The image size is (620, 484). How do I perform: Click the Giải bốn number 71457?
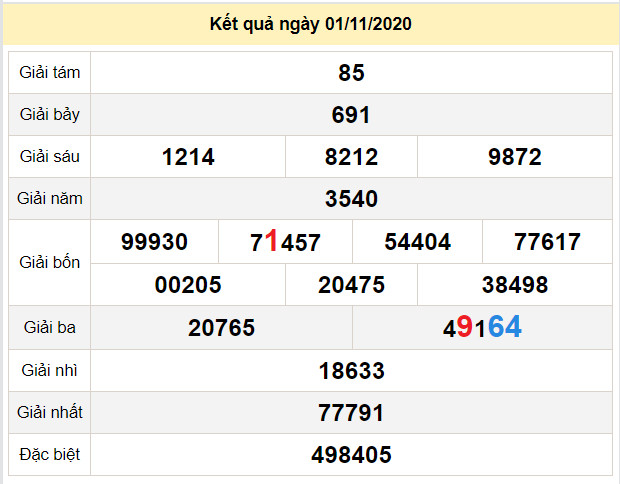pyautogui.click(x=285, y=241)
